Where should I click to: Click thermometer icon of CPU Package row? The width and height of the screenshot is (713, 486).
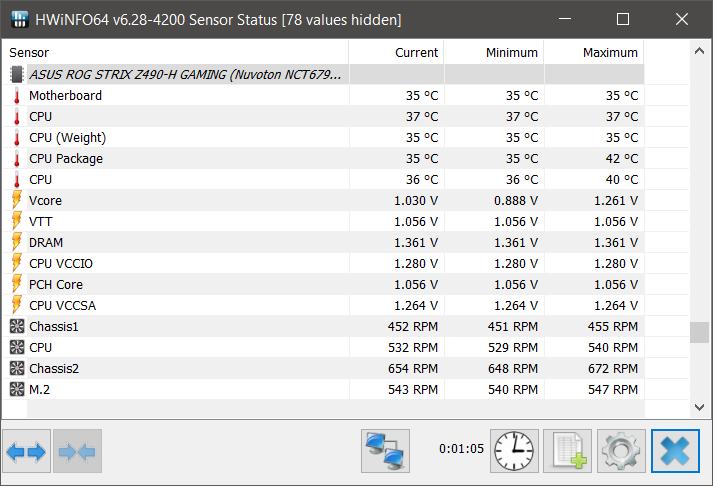pos(17,159)
